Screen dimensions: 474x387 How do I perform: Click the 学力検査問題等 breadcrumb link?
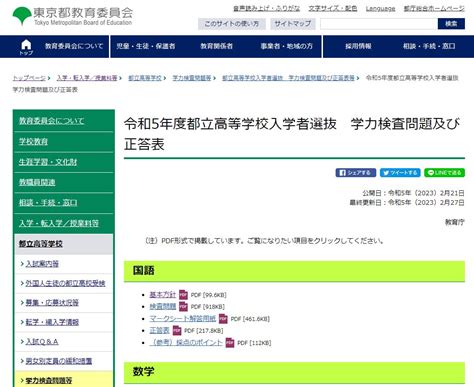(192, 78)
